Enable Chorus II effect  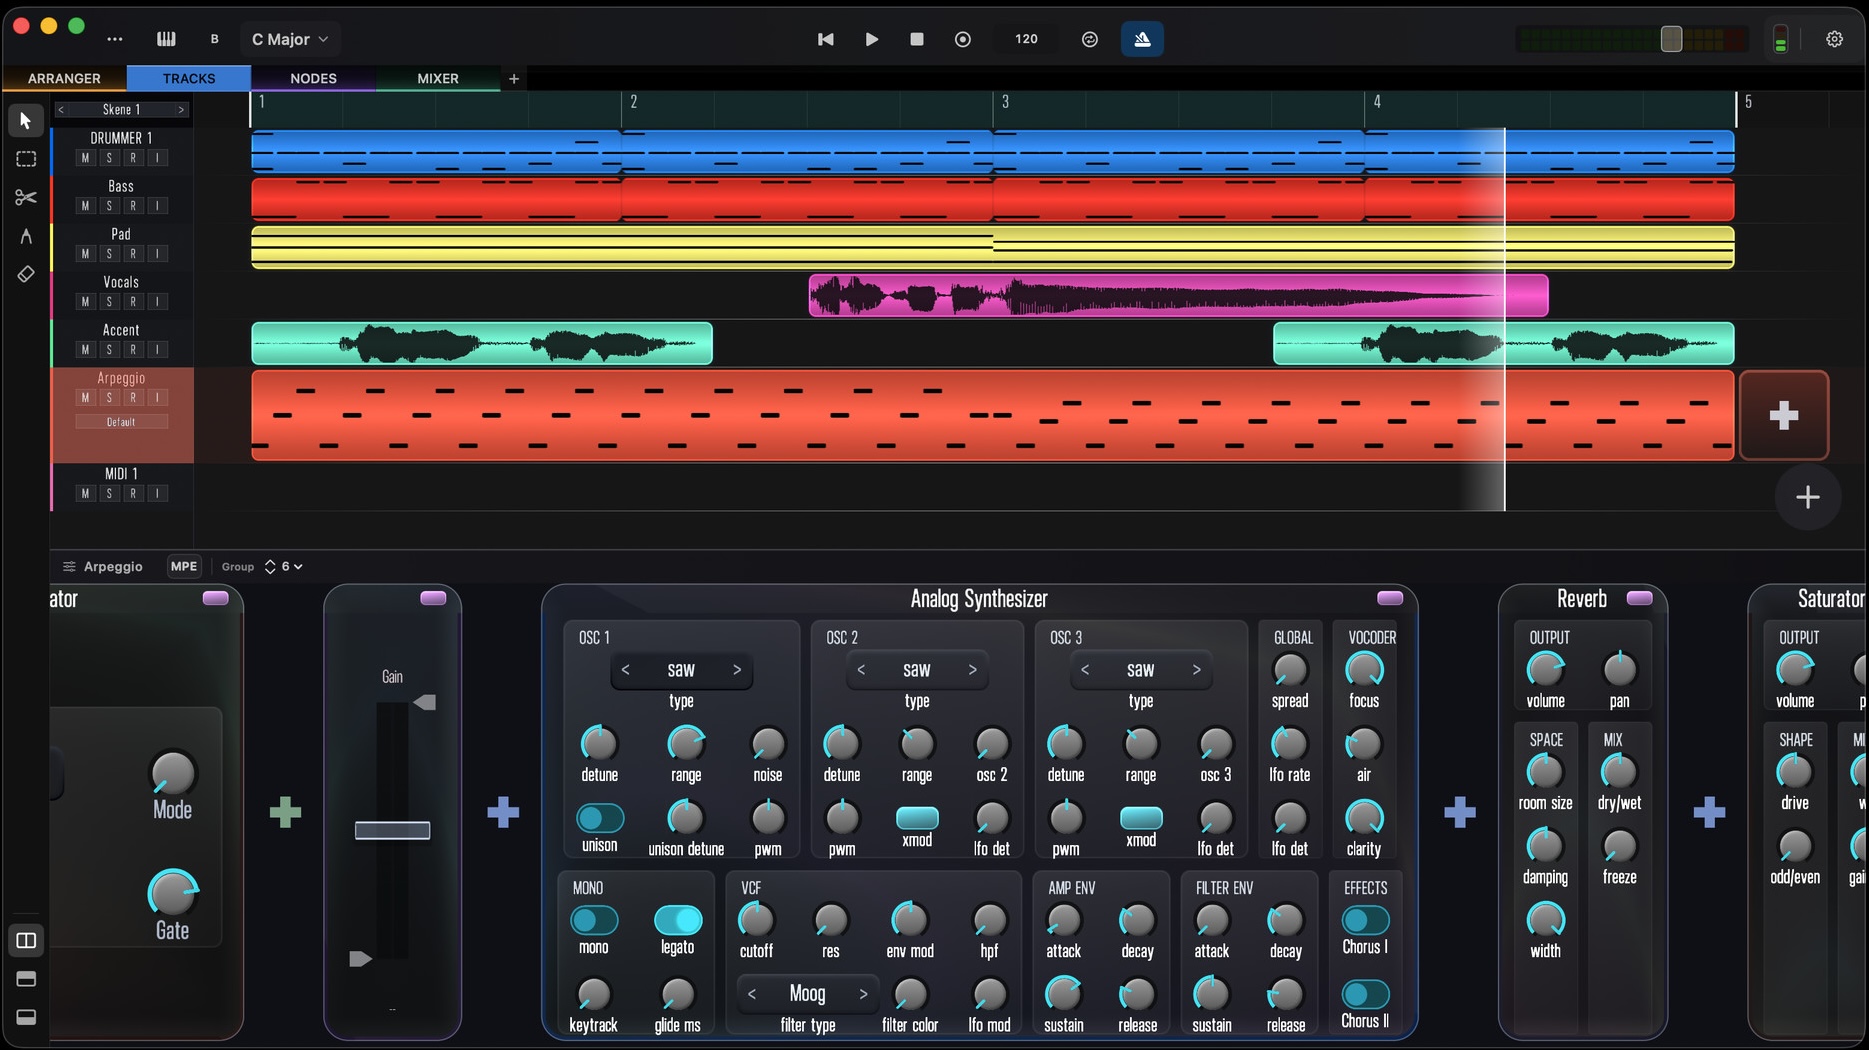coord(1365,994)
